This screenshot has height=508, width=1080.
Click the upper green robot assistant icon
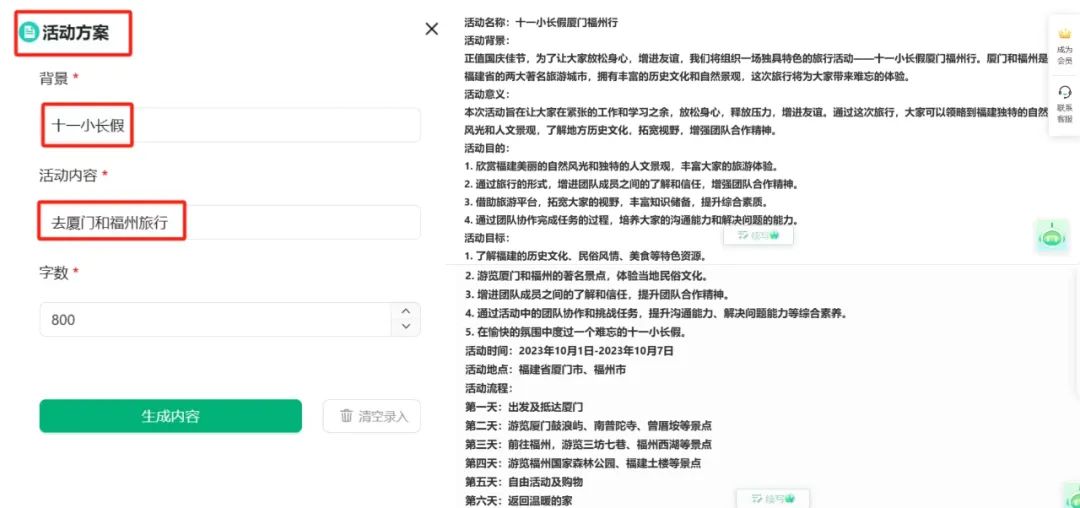pyautogui.click(x=1052, y=237)
